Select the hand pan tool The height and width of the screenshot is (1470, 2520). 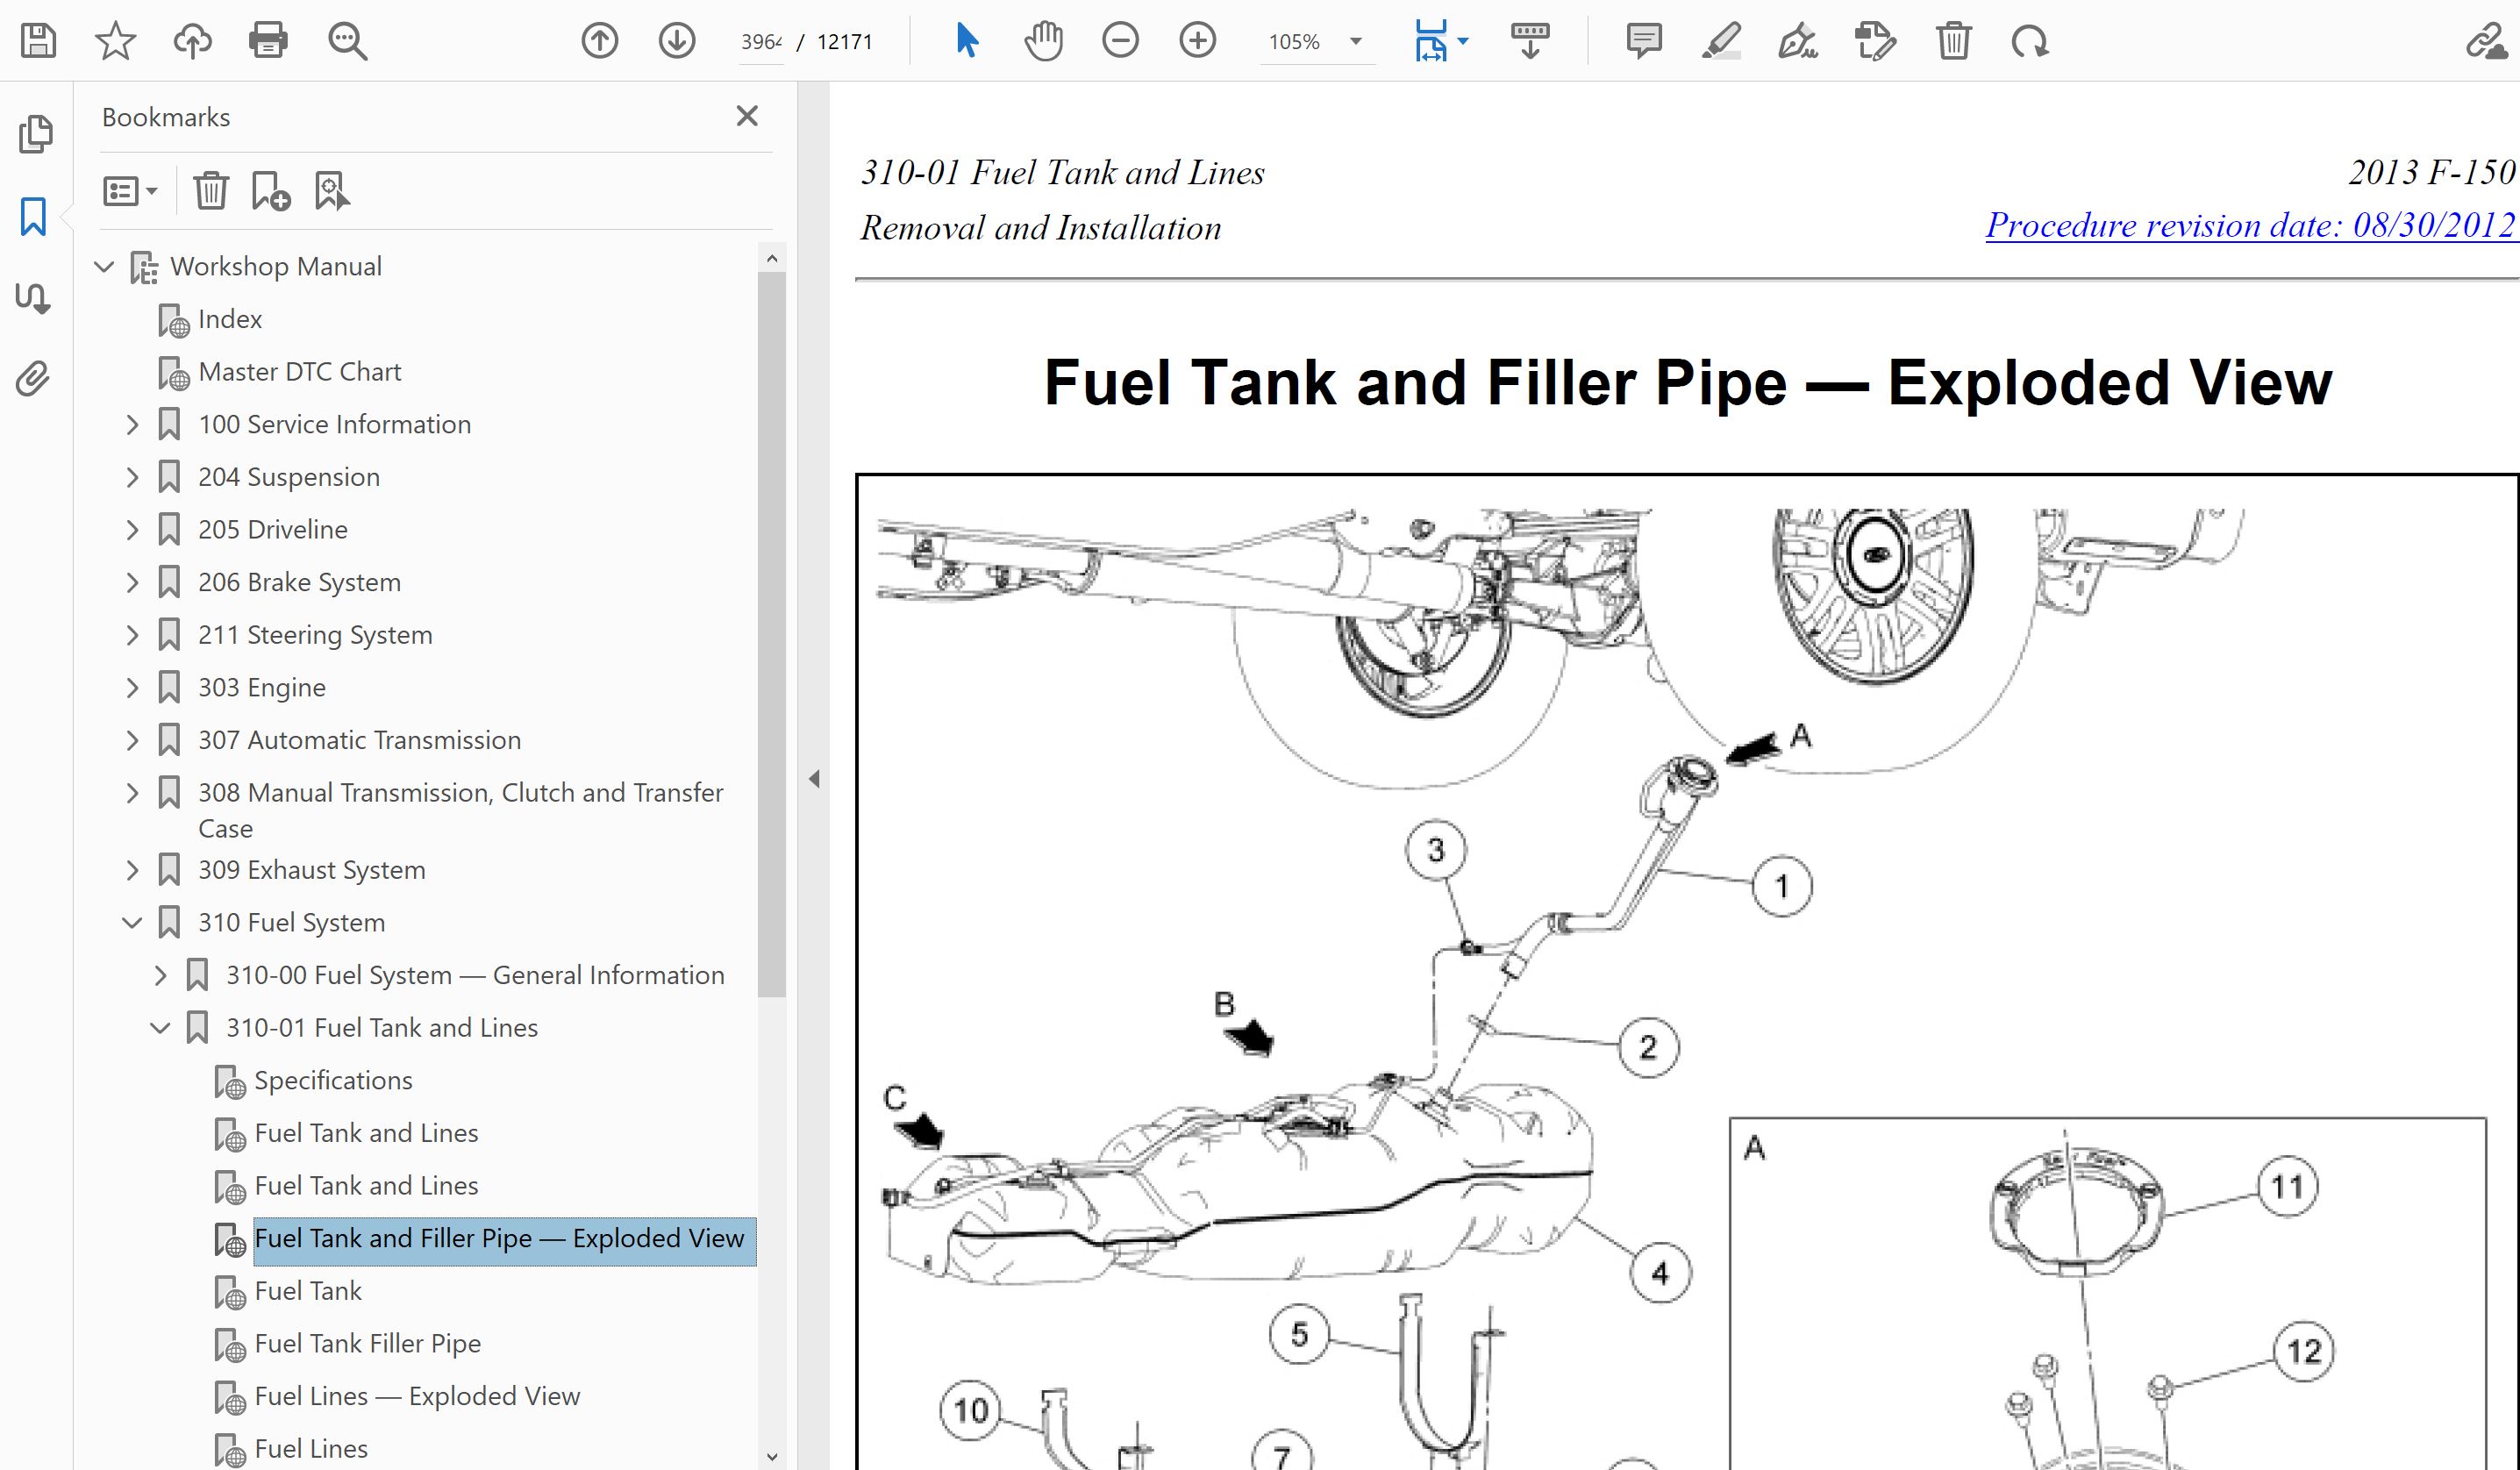click(1043, 41)
